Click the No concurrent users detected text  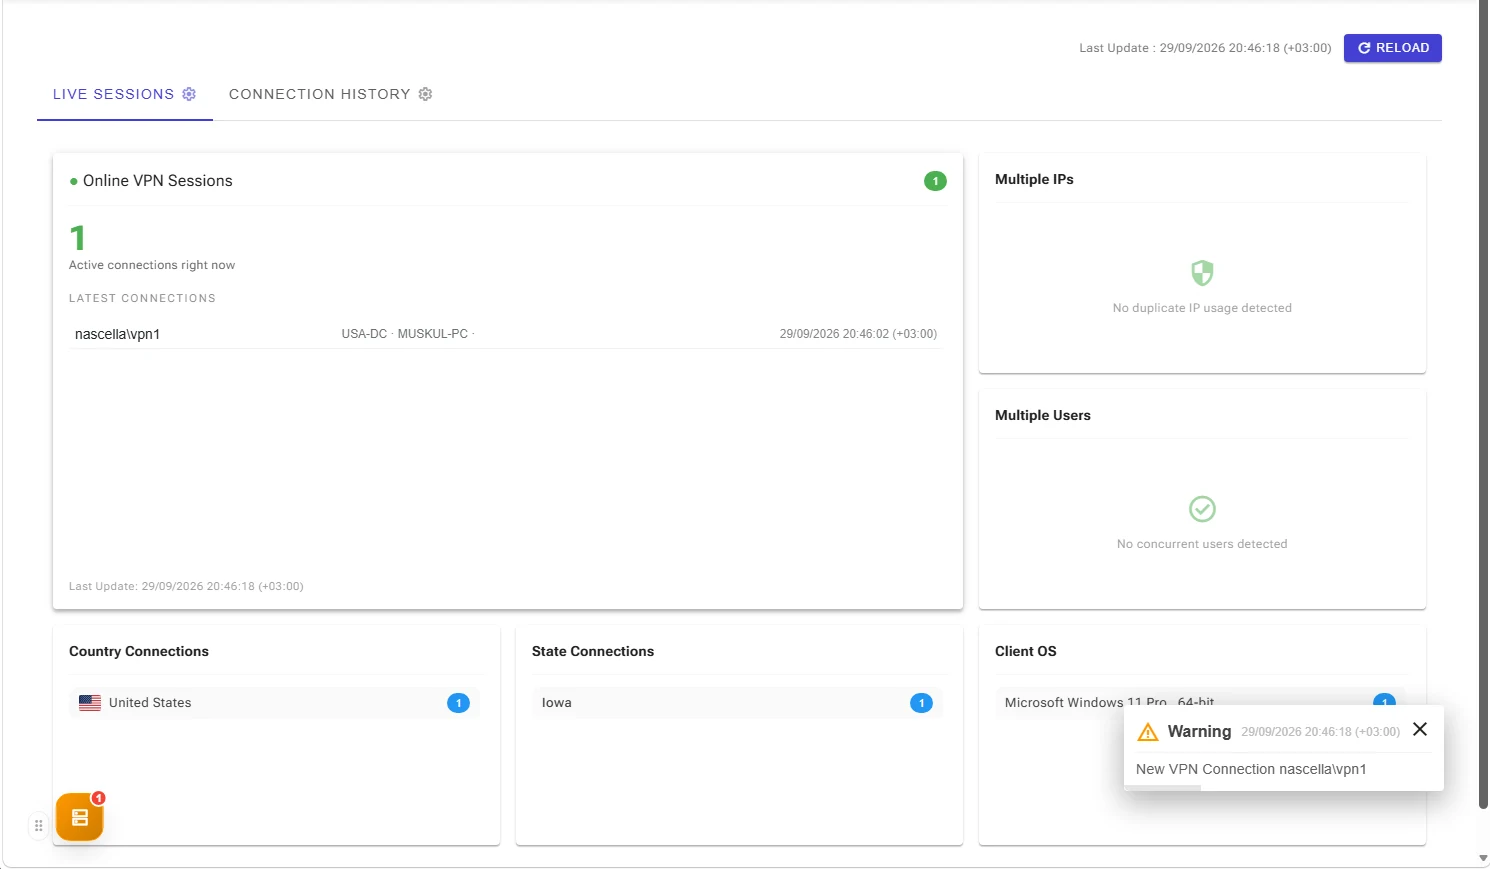[x=1202, y=544]
